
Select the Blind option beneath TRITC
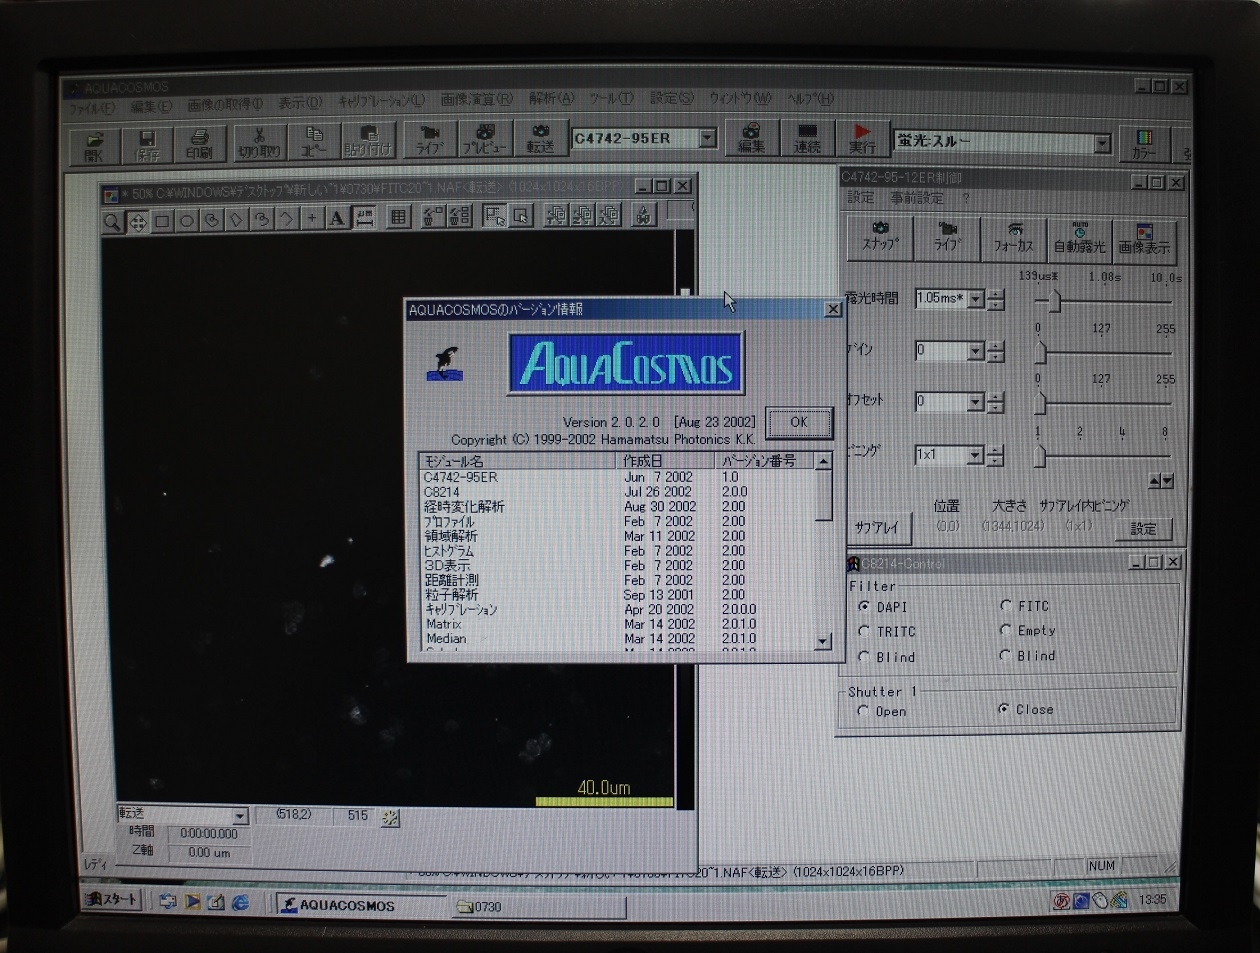pos(864,657)
